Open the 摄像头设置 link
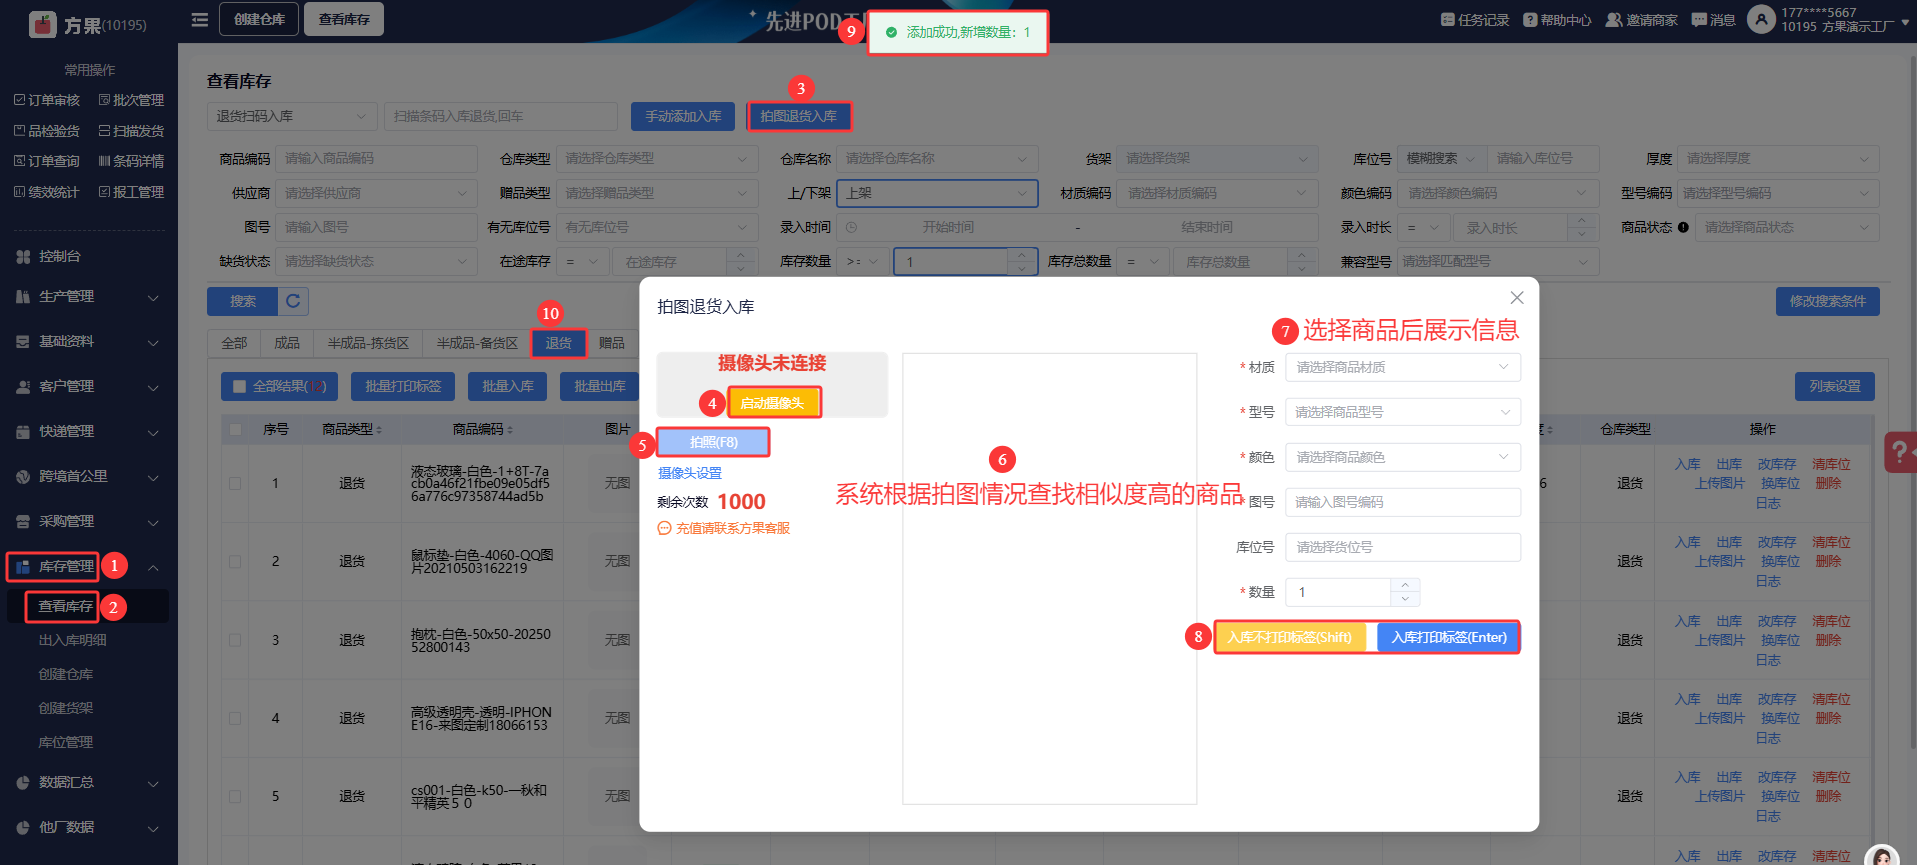Viewport: 1917px width, 865px height. point(690,473)
